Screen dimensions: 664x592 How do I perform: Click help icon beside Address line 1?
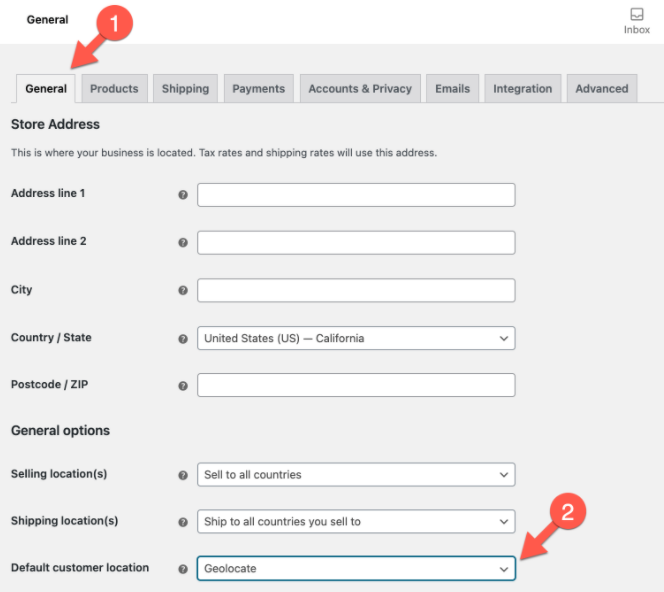point(183,195)
